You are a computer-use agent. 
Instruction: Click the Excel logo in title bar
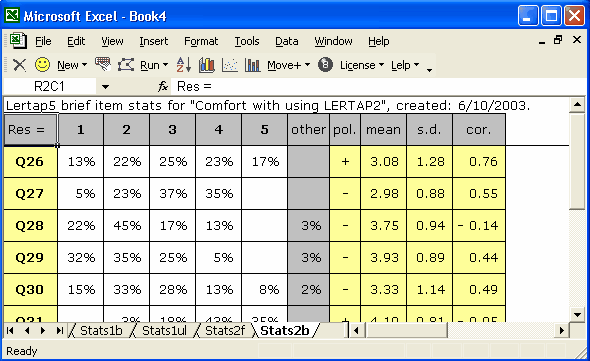click(x=12, y=15)
